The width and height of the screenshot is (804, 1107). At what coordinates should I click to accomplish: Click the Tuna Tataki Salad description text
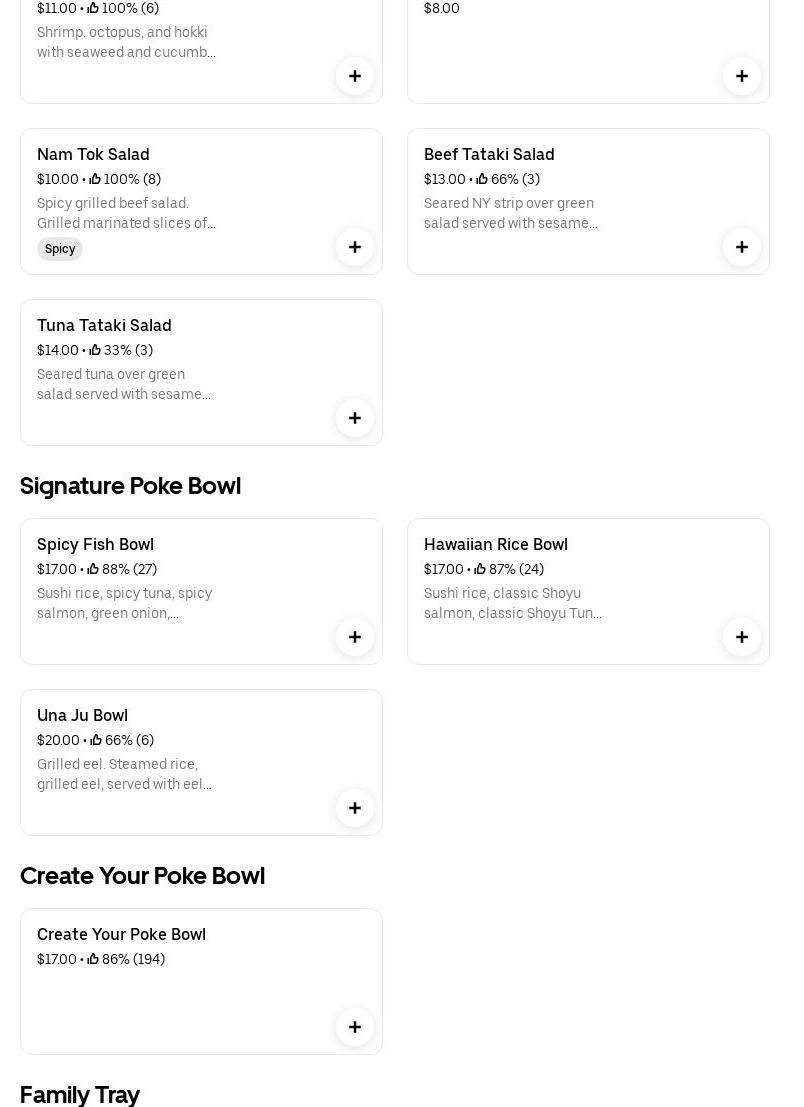124,384
